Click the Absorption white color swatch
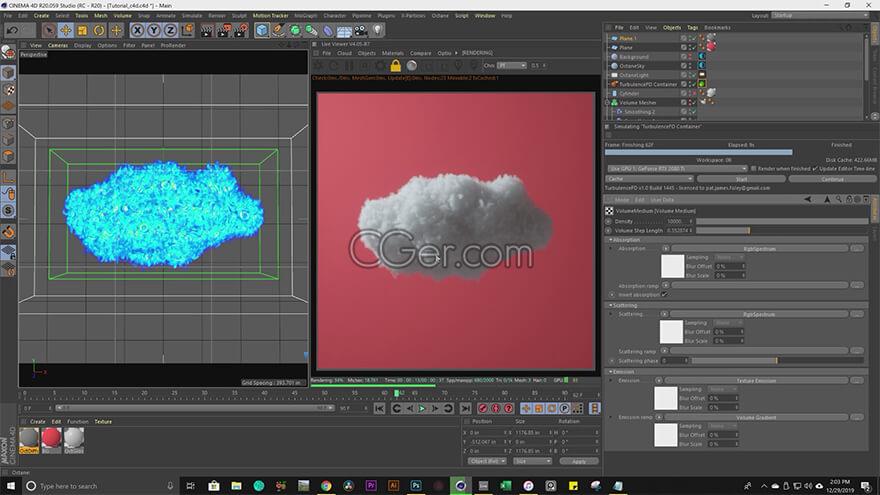The image size is (880, 495). 672,266
